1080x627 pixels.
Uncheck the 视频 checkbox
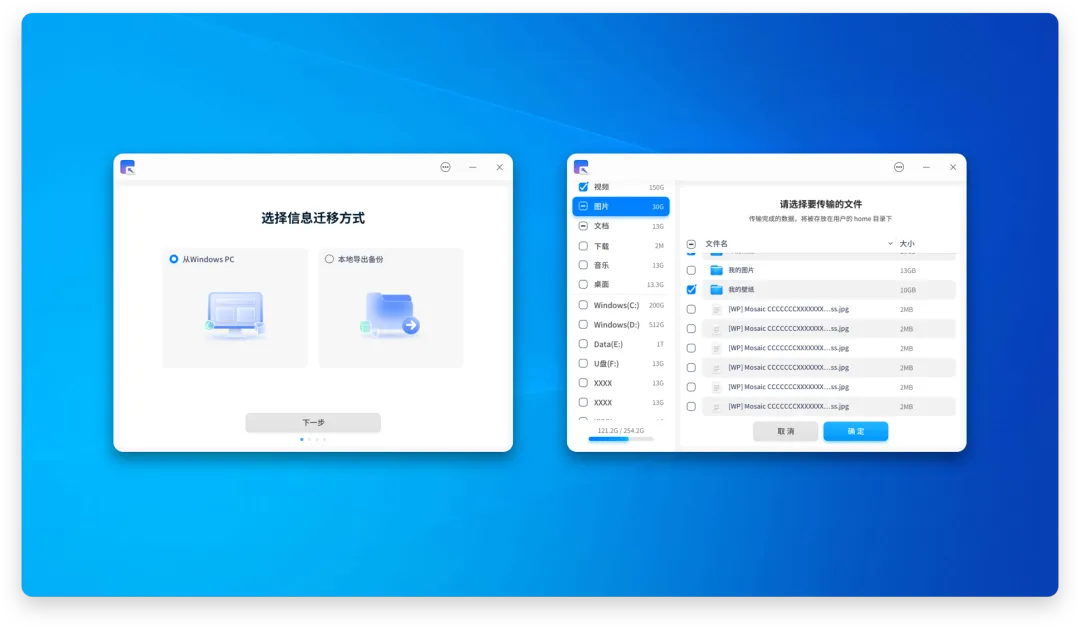(x=583, y=187)
